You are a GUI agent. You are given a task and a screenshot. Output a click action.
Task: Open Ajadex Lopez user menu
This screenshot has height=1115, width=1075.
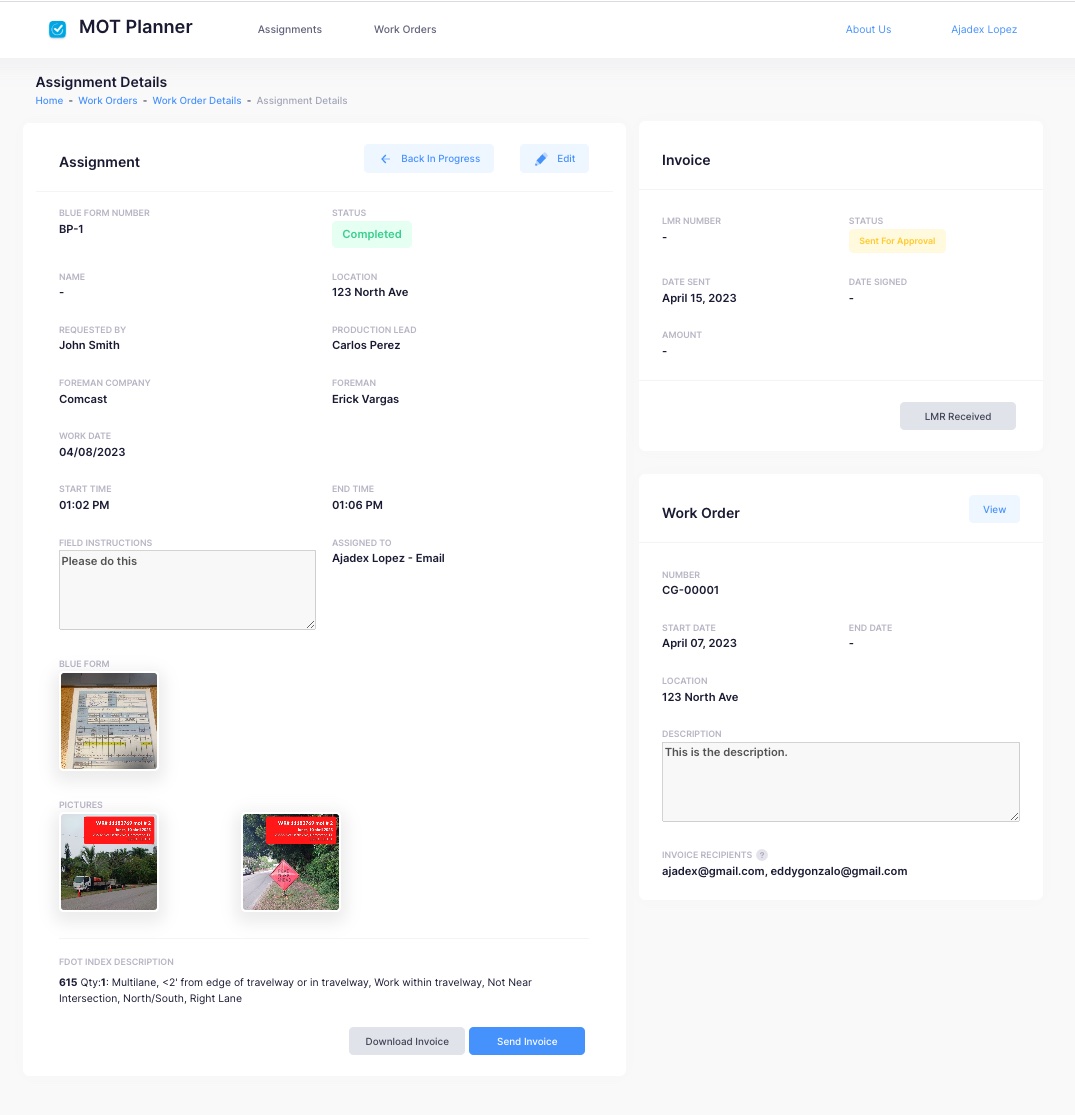pyautogui.click(x=983, y=29)
